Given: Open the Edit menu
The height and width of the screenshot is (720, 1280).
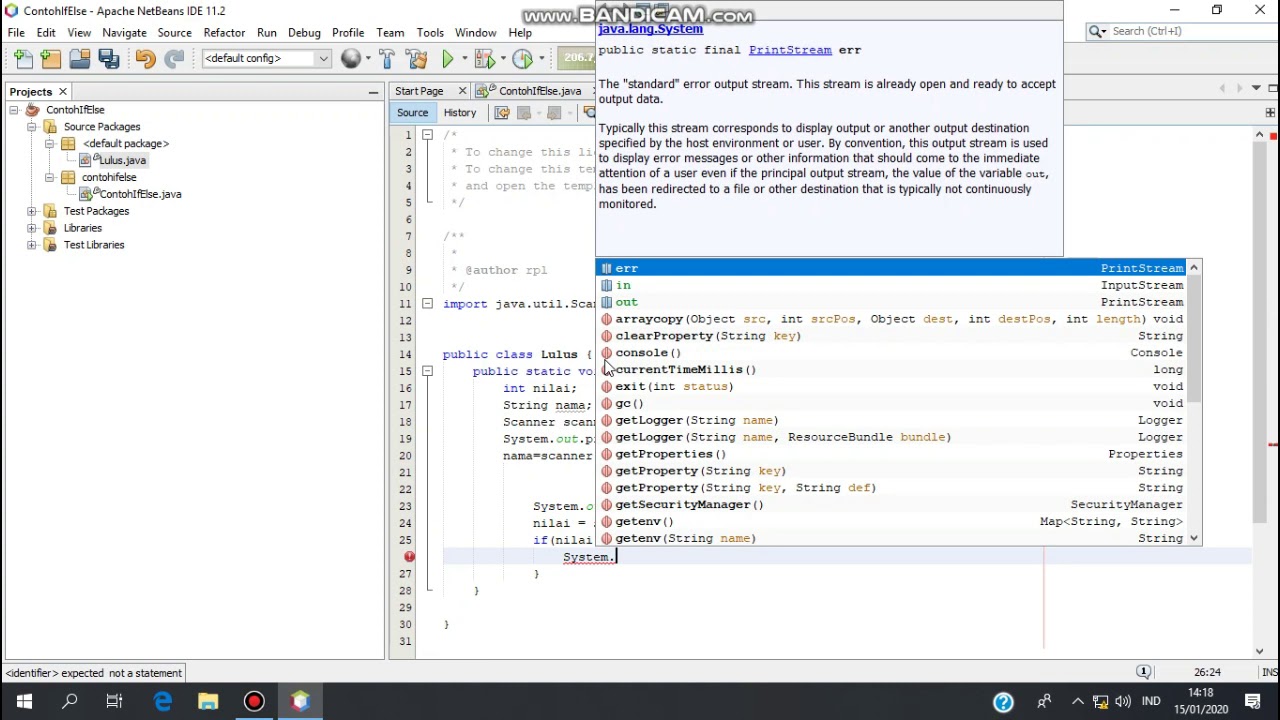Looking at the screenshot, I should click(46, 33).
